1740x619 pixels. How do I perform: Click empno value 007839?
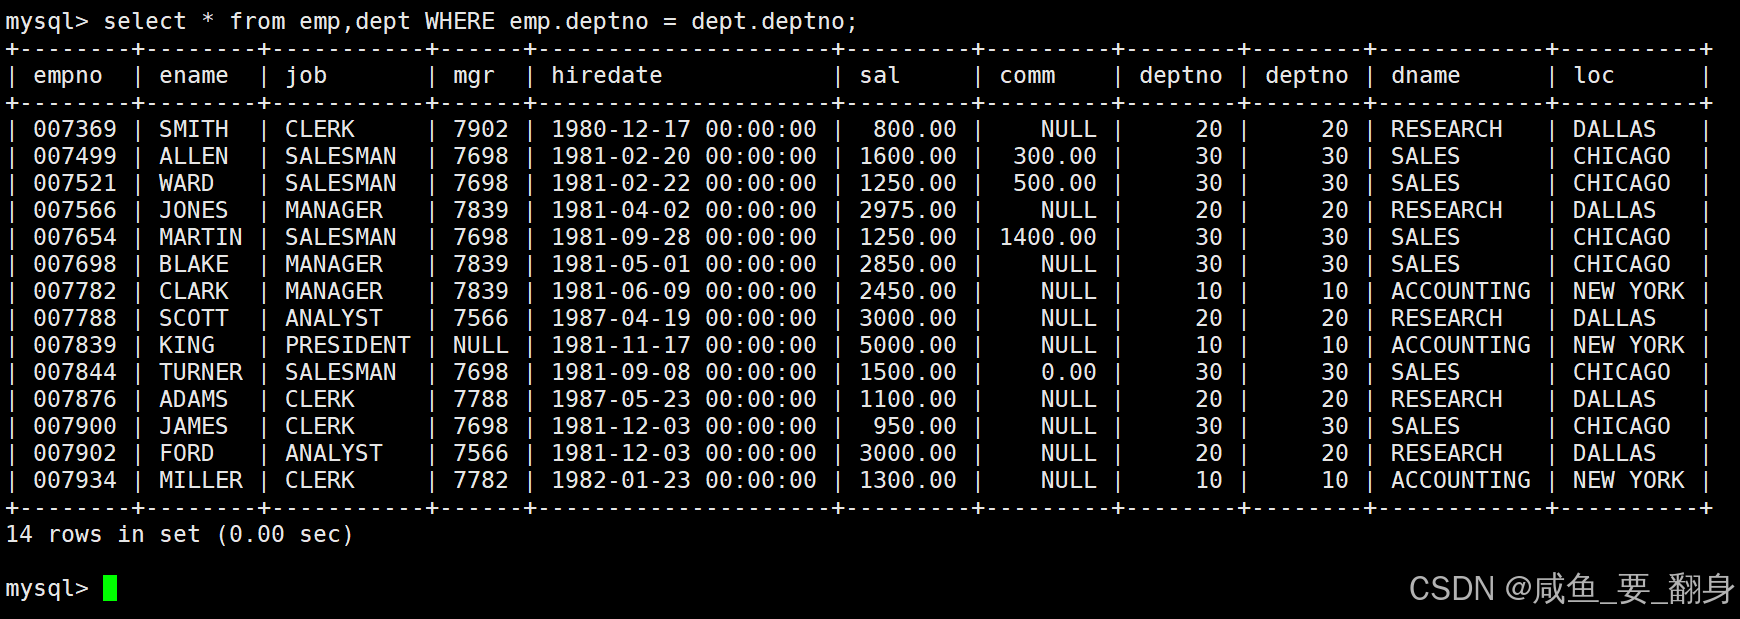pyautogui.click(x=75, y=345)
